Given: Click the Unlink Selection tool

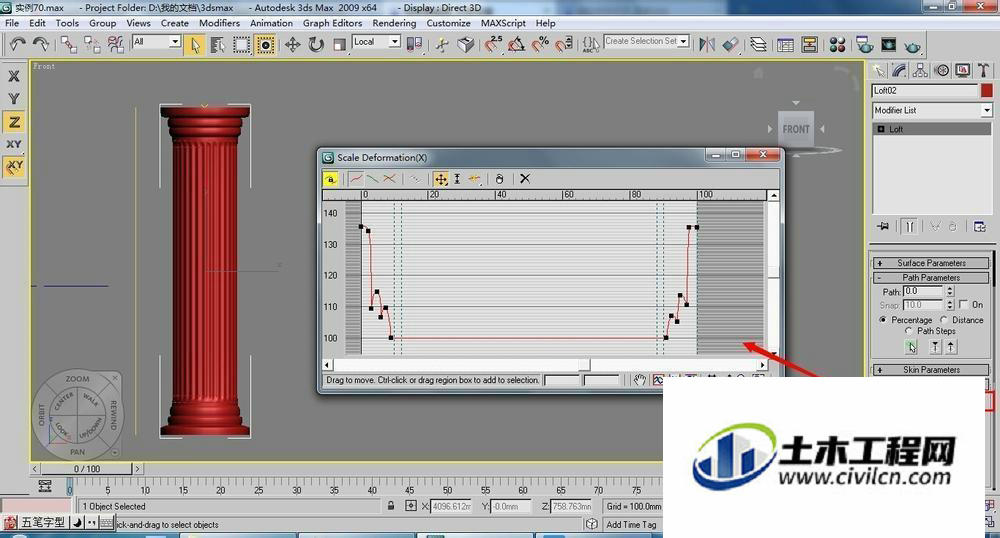Looking at the screenshot, I should [x=92, y=44].
